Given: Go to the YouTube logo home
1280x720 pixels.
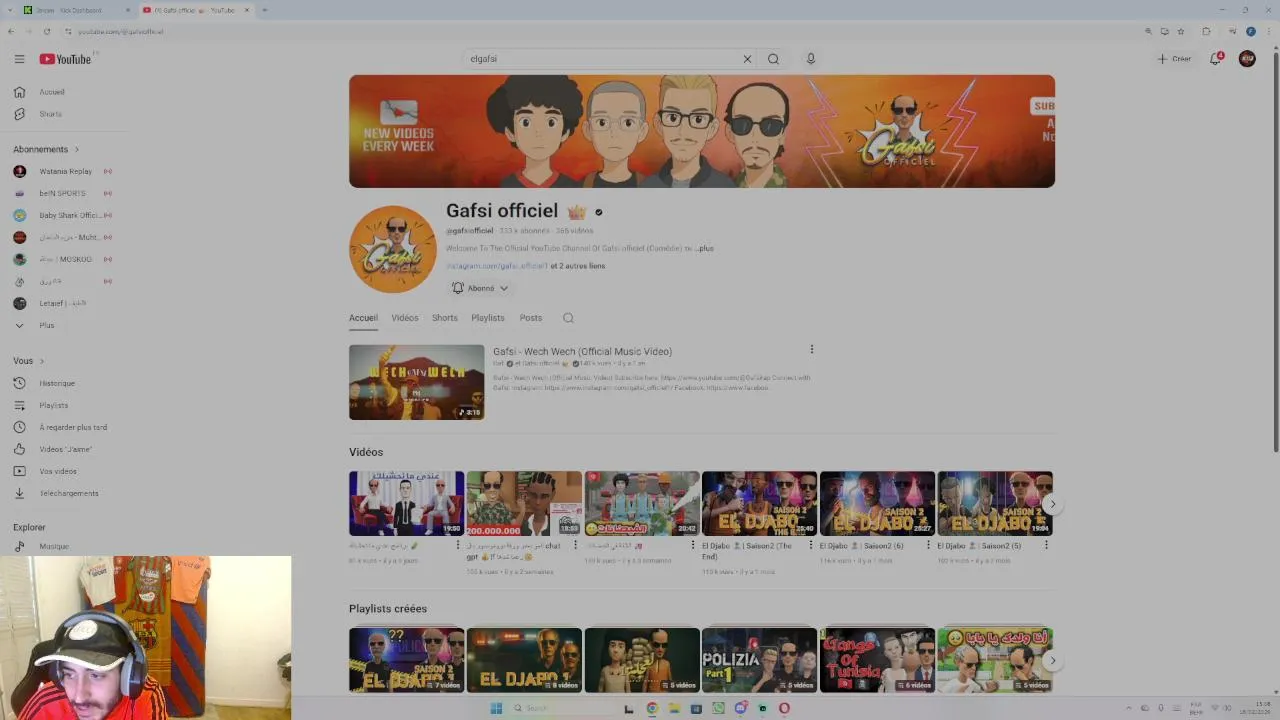Looking at the screenshot, I should tap(65, 59).
